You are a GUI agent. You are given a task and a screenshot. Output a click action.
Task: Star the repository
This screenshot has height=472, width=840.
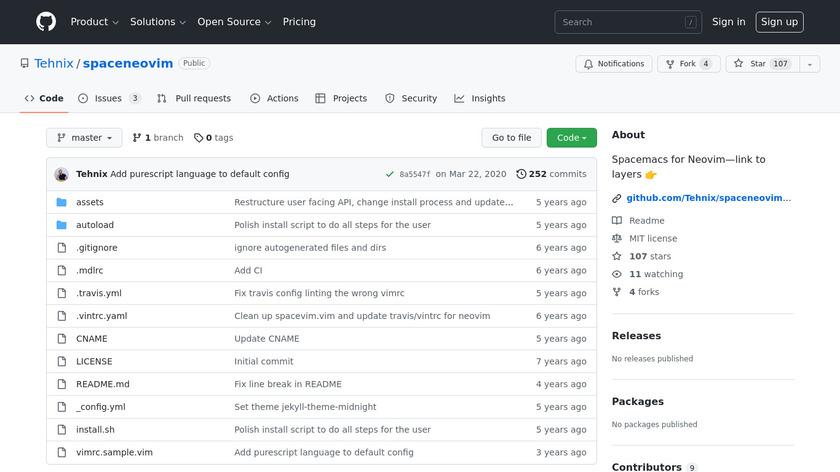click(762, 64)
